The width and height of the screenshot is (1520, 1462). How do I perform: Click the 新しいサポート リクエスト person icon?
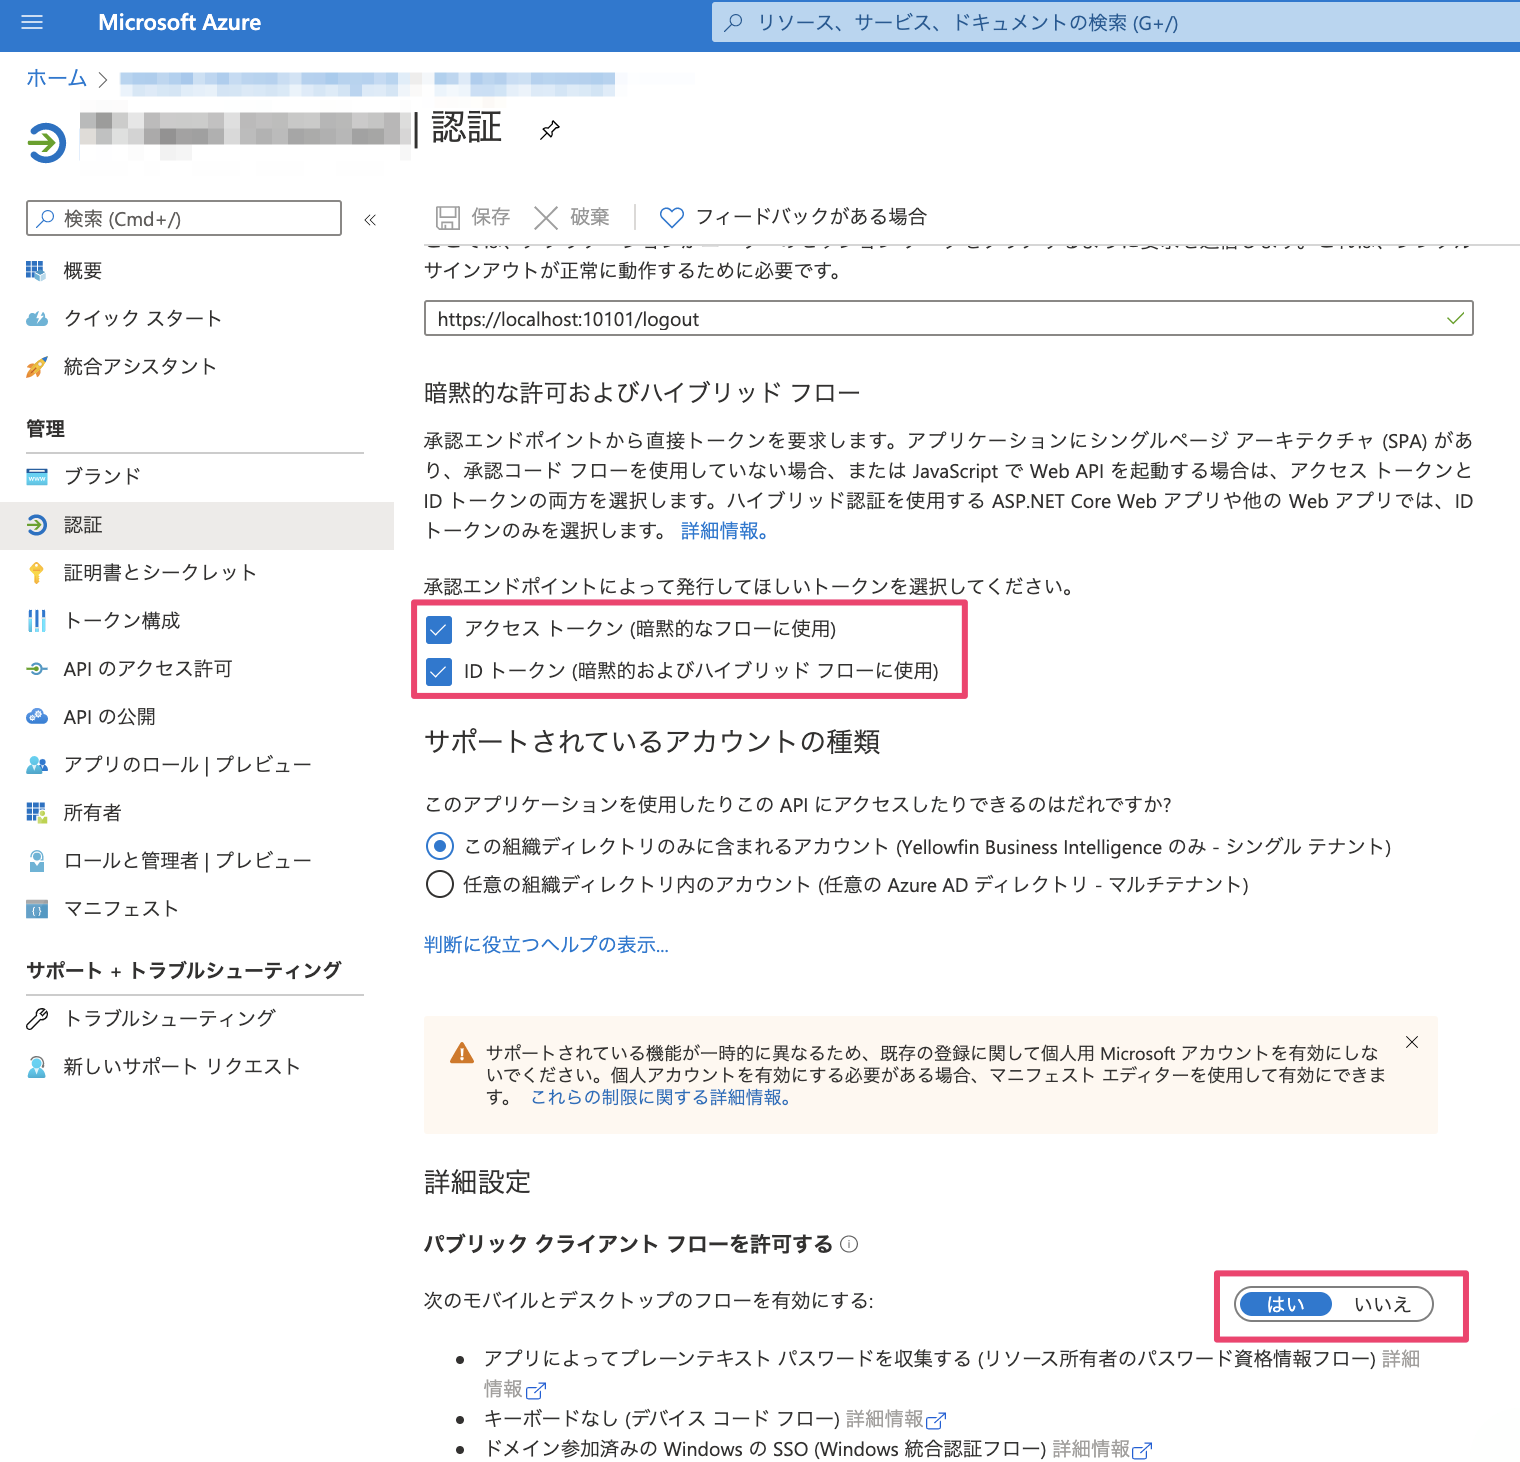[37, 1067]
